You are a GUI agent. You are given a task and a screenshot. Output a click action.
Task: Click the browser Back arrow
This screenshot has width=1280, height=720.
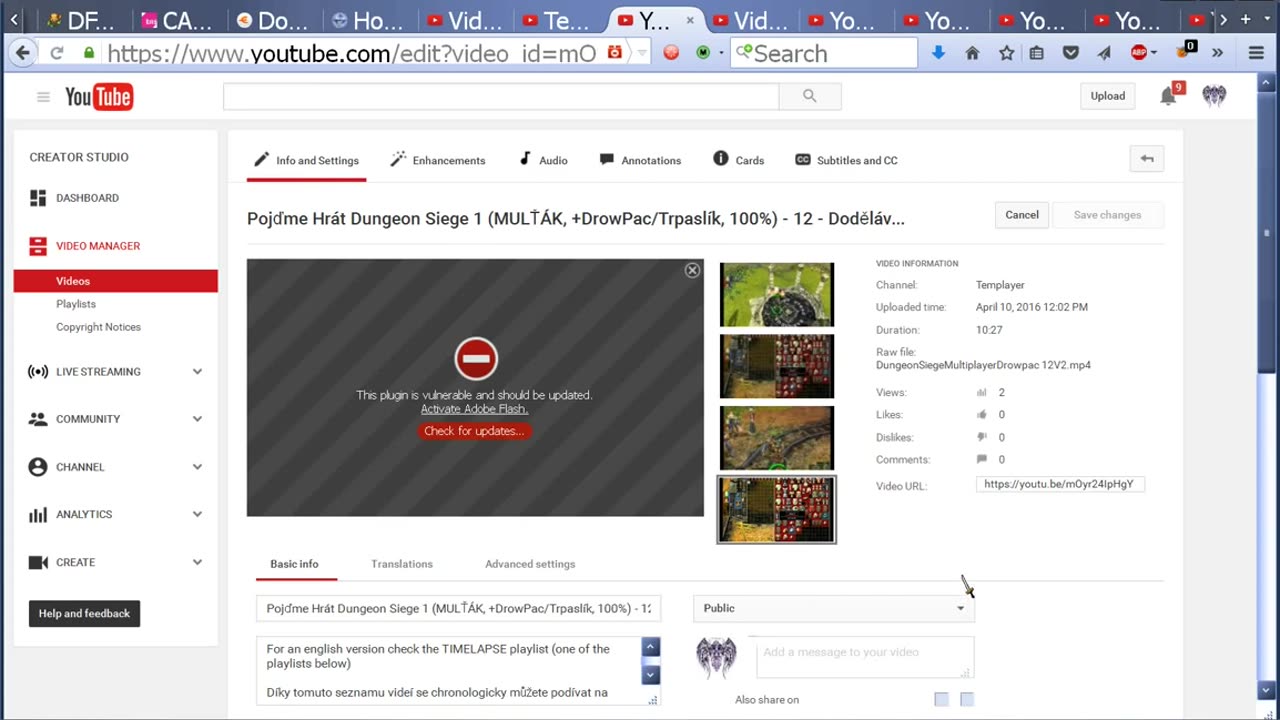pos(22,53)
